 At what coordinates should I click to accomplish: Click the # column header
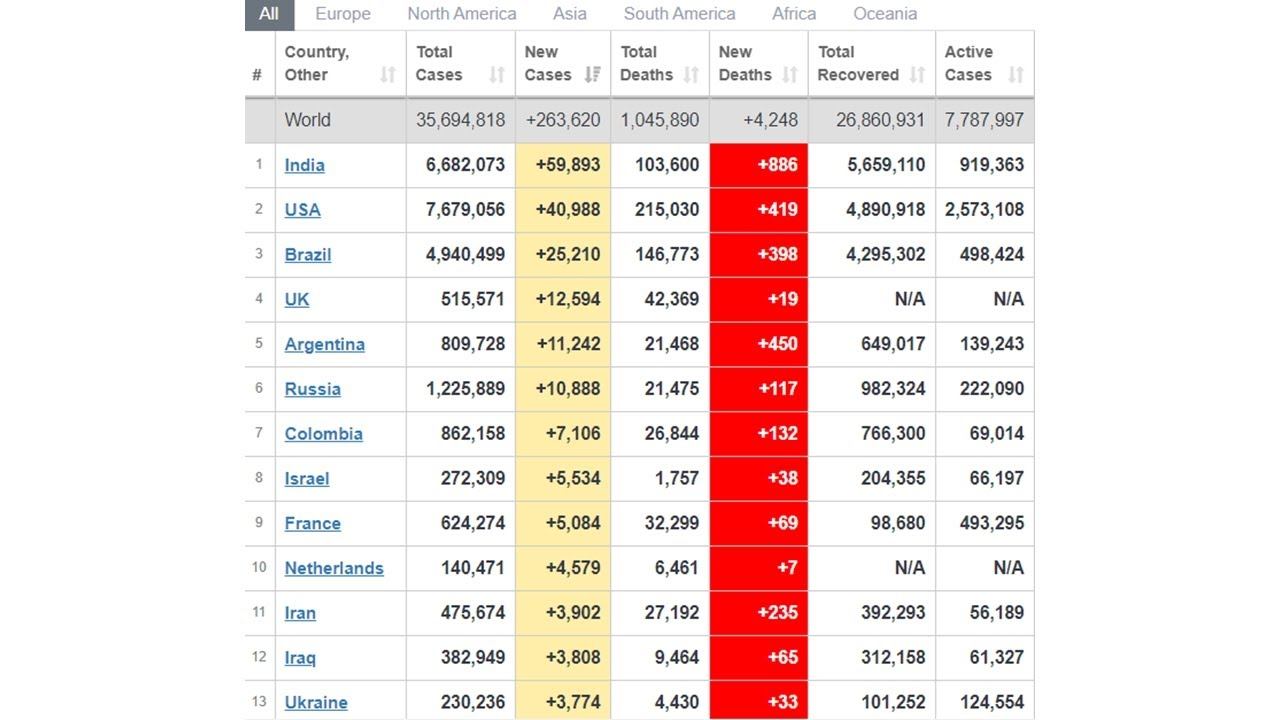coord(258,75)
